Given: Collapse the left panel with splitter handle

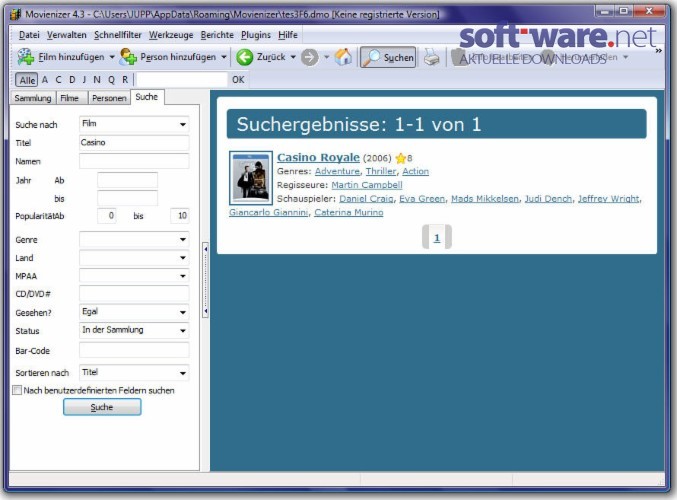Looking at the screenshot, I should (x=206, y=280).
